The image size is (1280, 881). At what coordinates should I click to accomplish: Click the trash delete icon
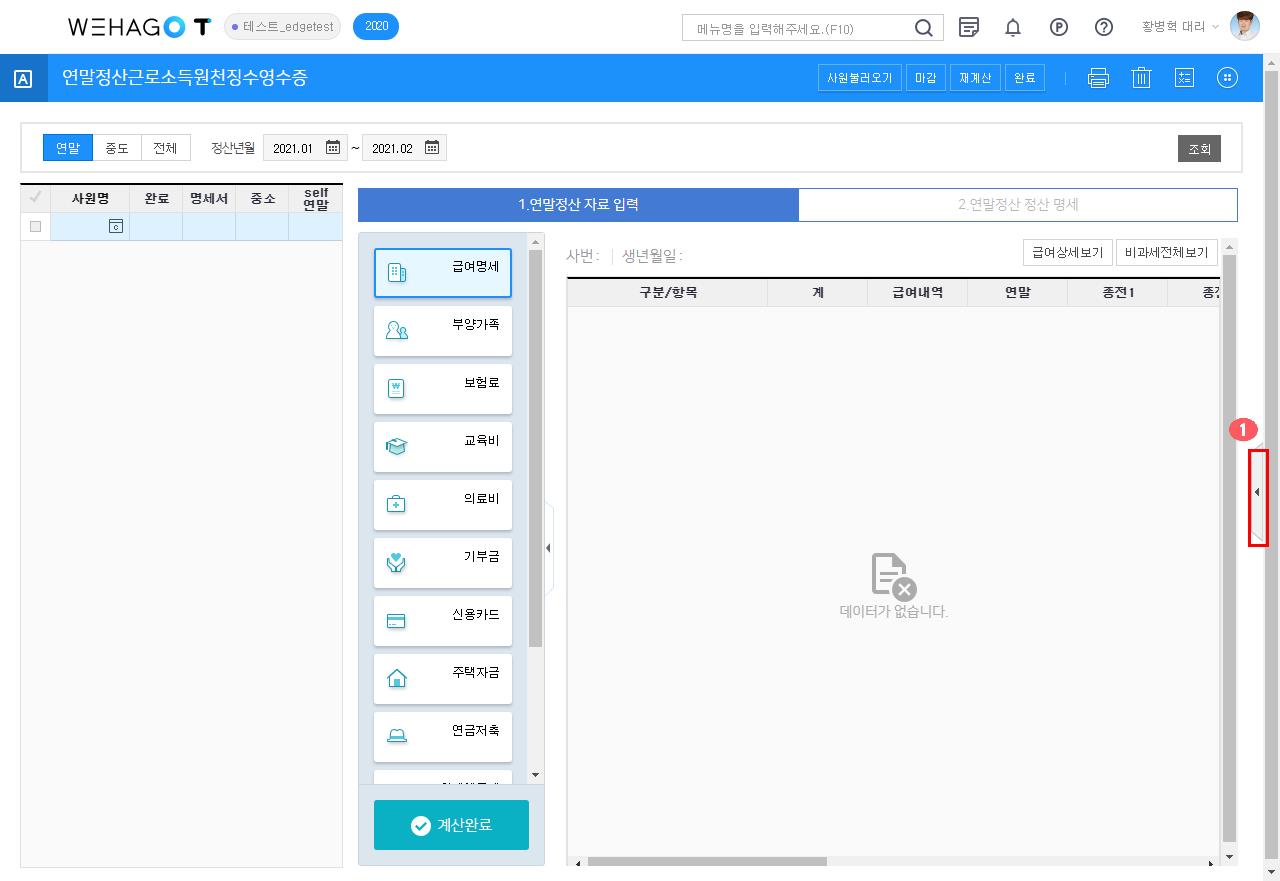click(x=1141, y=78)
